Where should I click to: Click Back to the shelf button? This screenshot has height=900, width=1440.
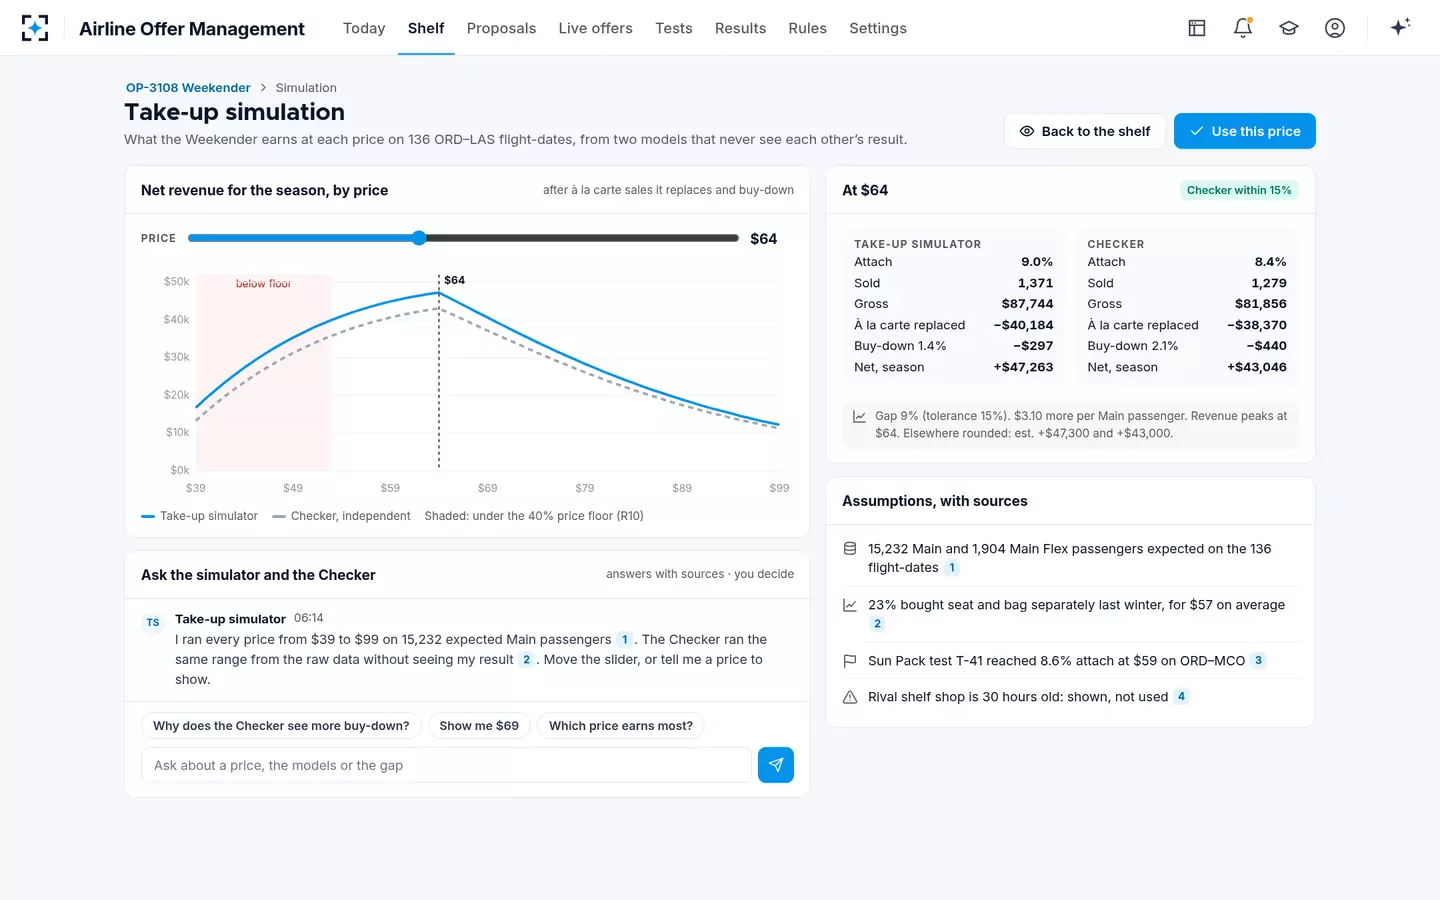click(1085, 131)
